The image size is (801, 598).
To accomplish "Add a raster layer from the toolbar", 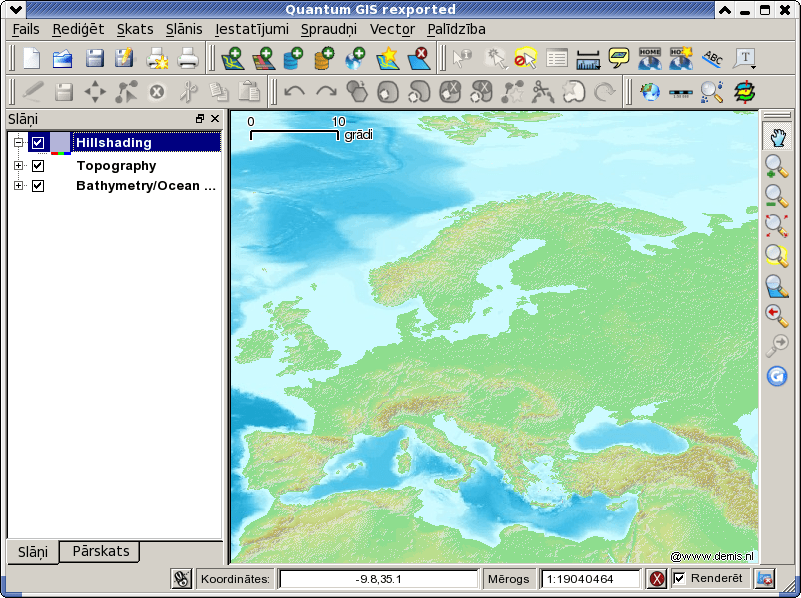I will (264, 58).
